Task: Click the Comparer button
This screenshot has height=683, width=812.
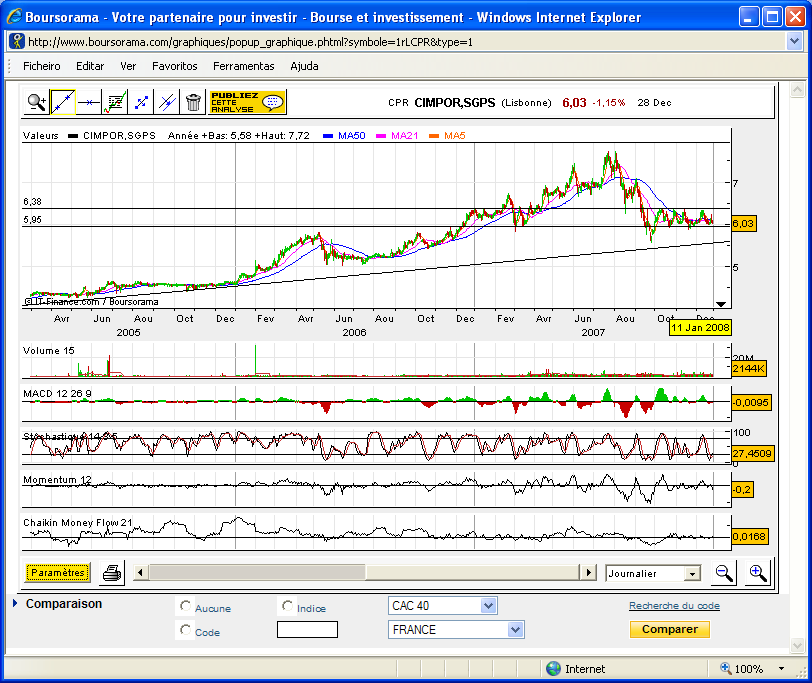Action: [x=670, y=629]
